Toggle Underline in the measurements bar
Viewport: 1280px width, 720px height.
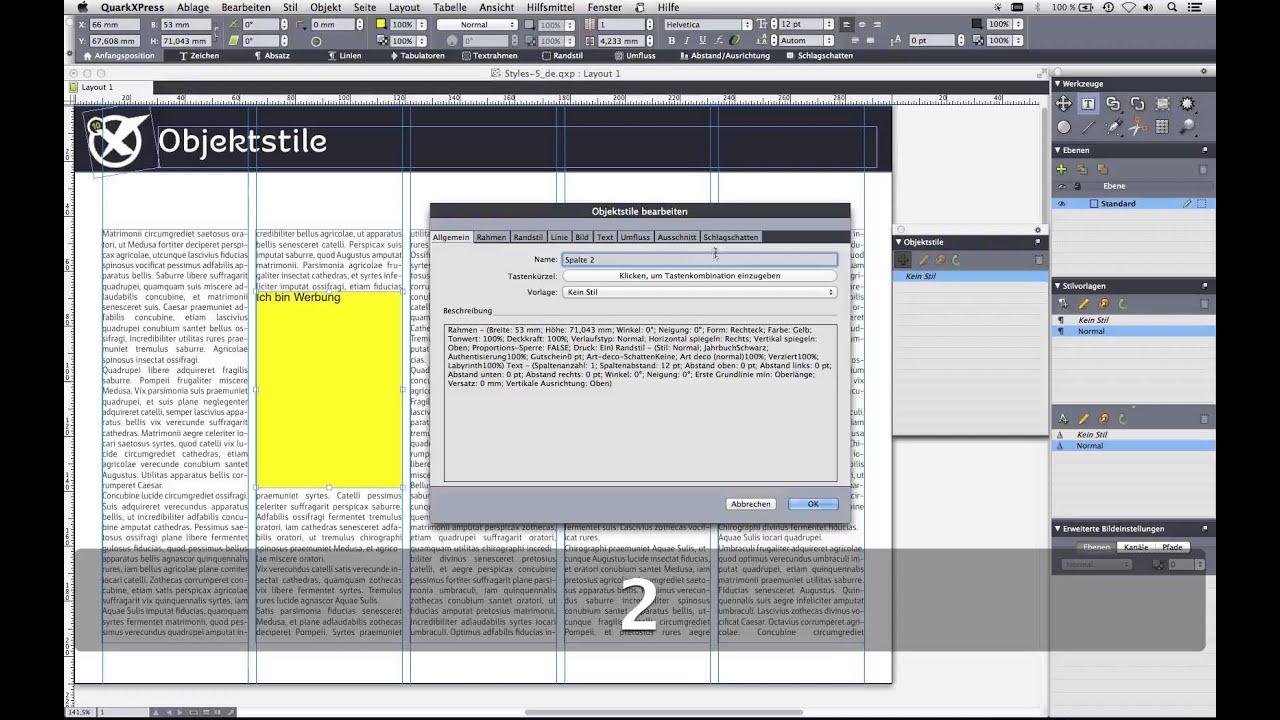click(702, 41)
